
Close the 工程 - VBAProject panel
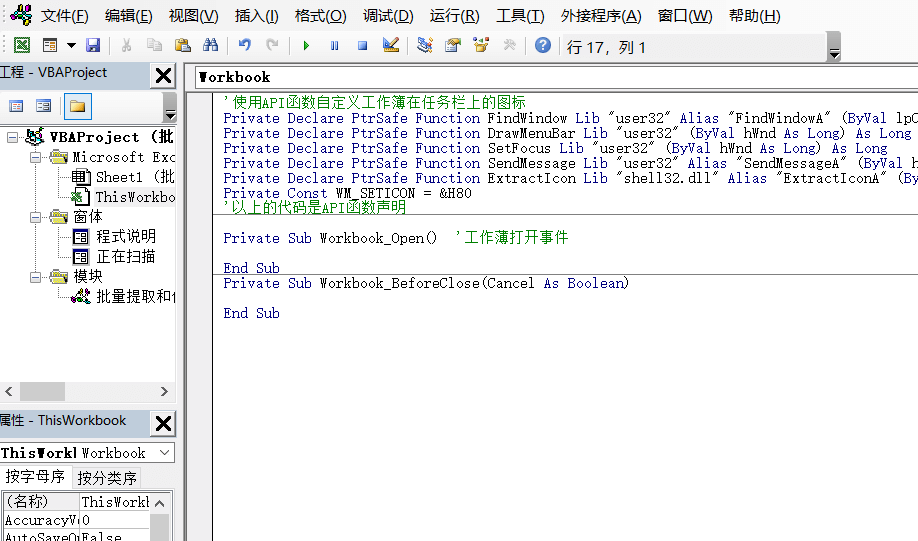pyautogui.click(x=163, y=75)
